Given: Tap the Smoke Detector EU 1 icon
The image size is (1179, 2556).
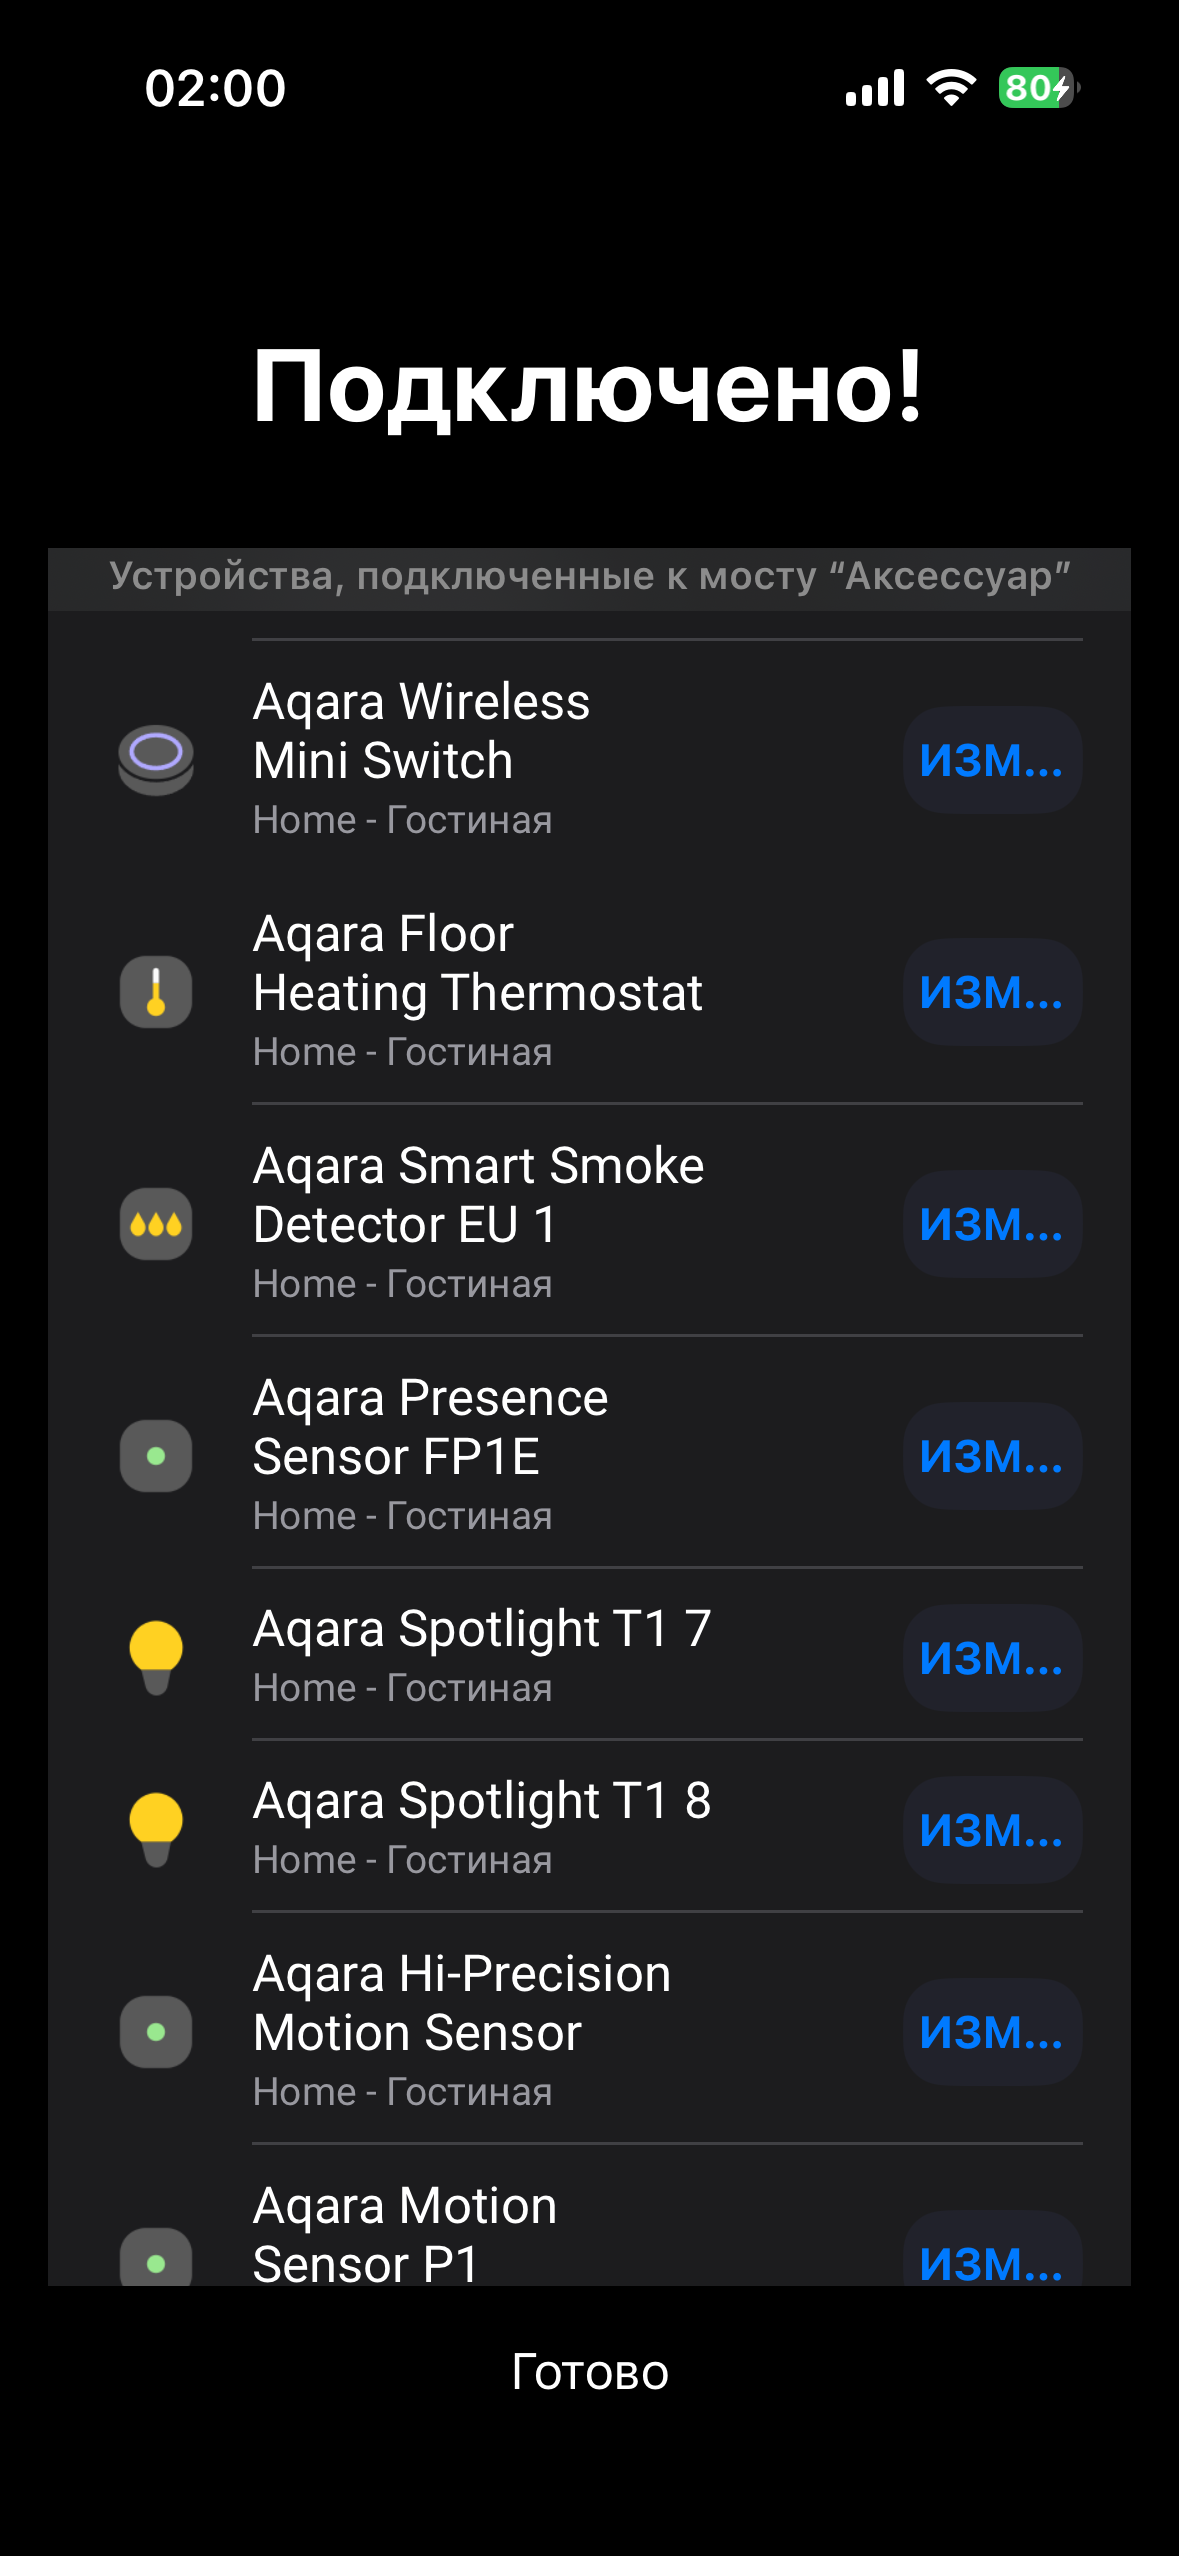Looking at the screenshot, I should click(x=156, y=1223).
